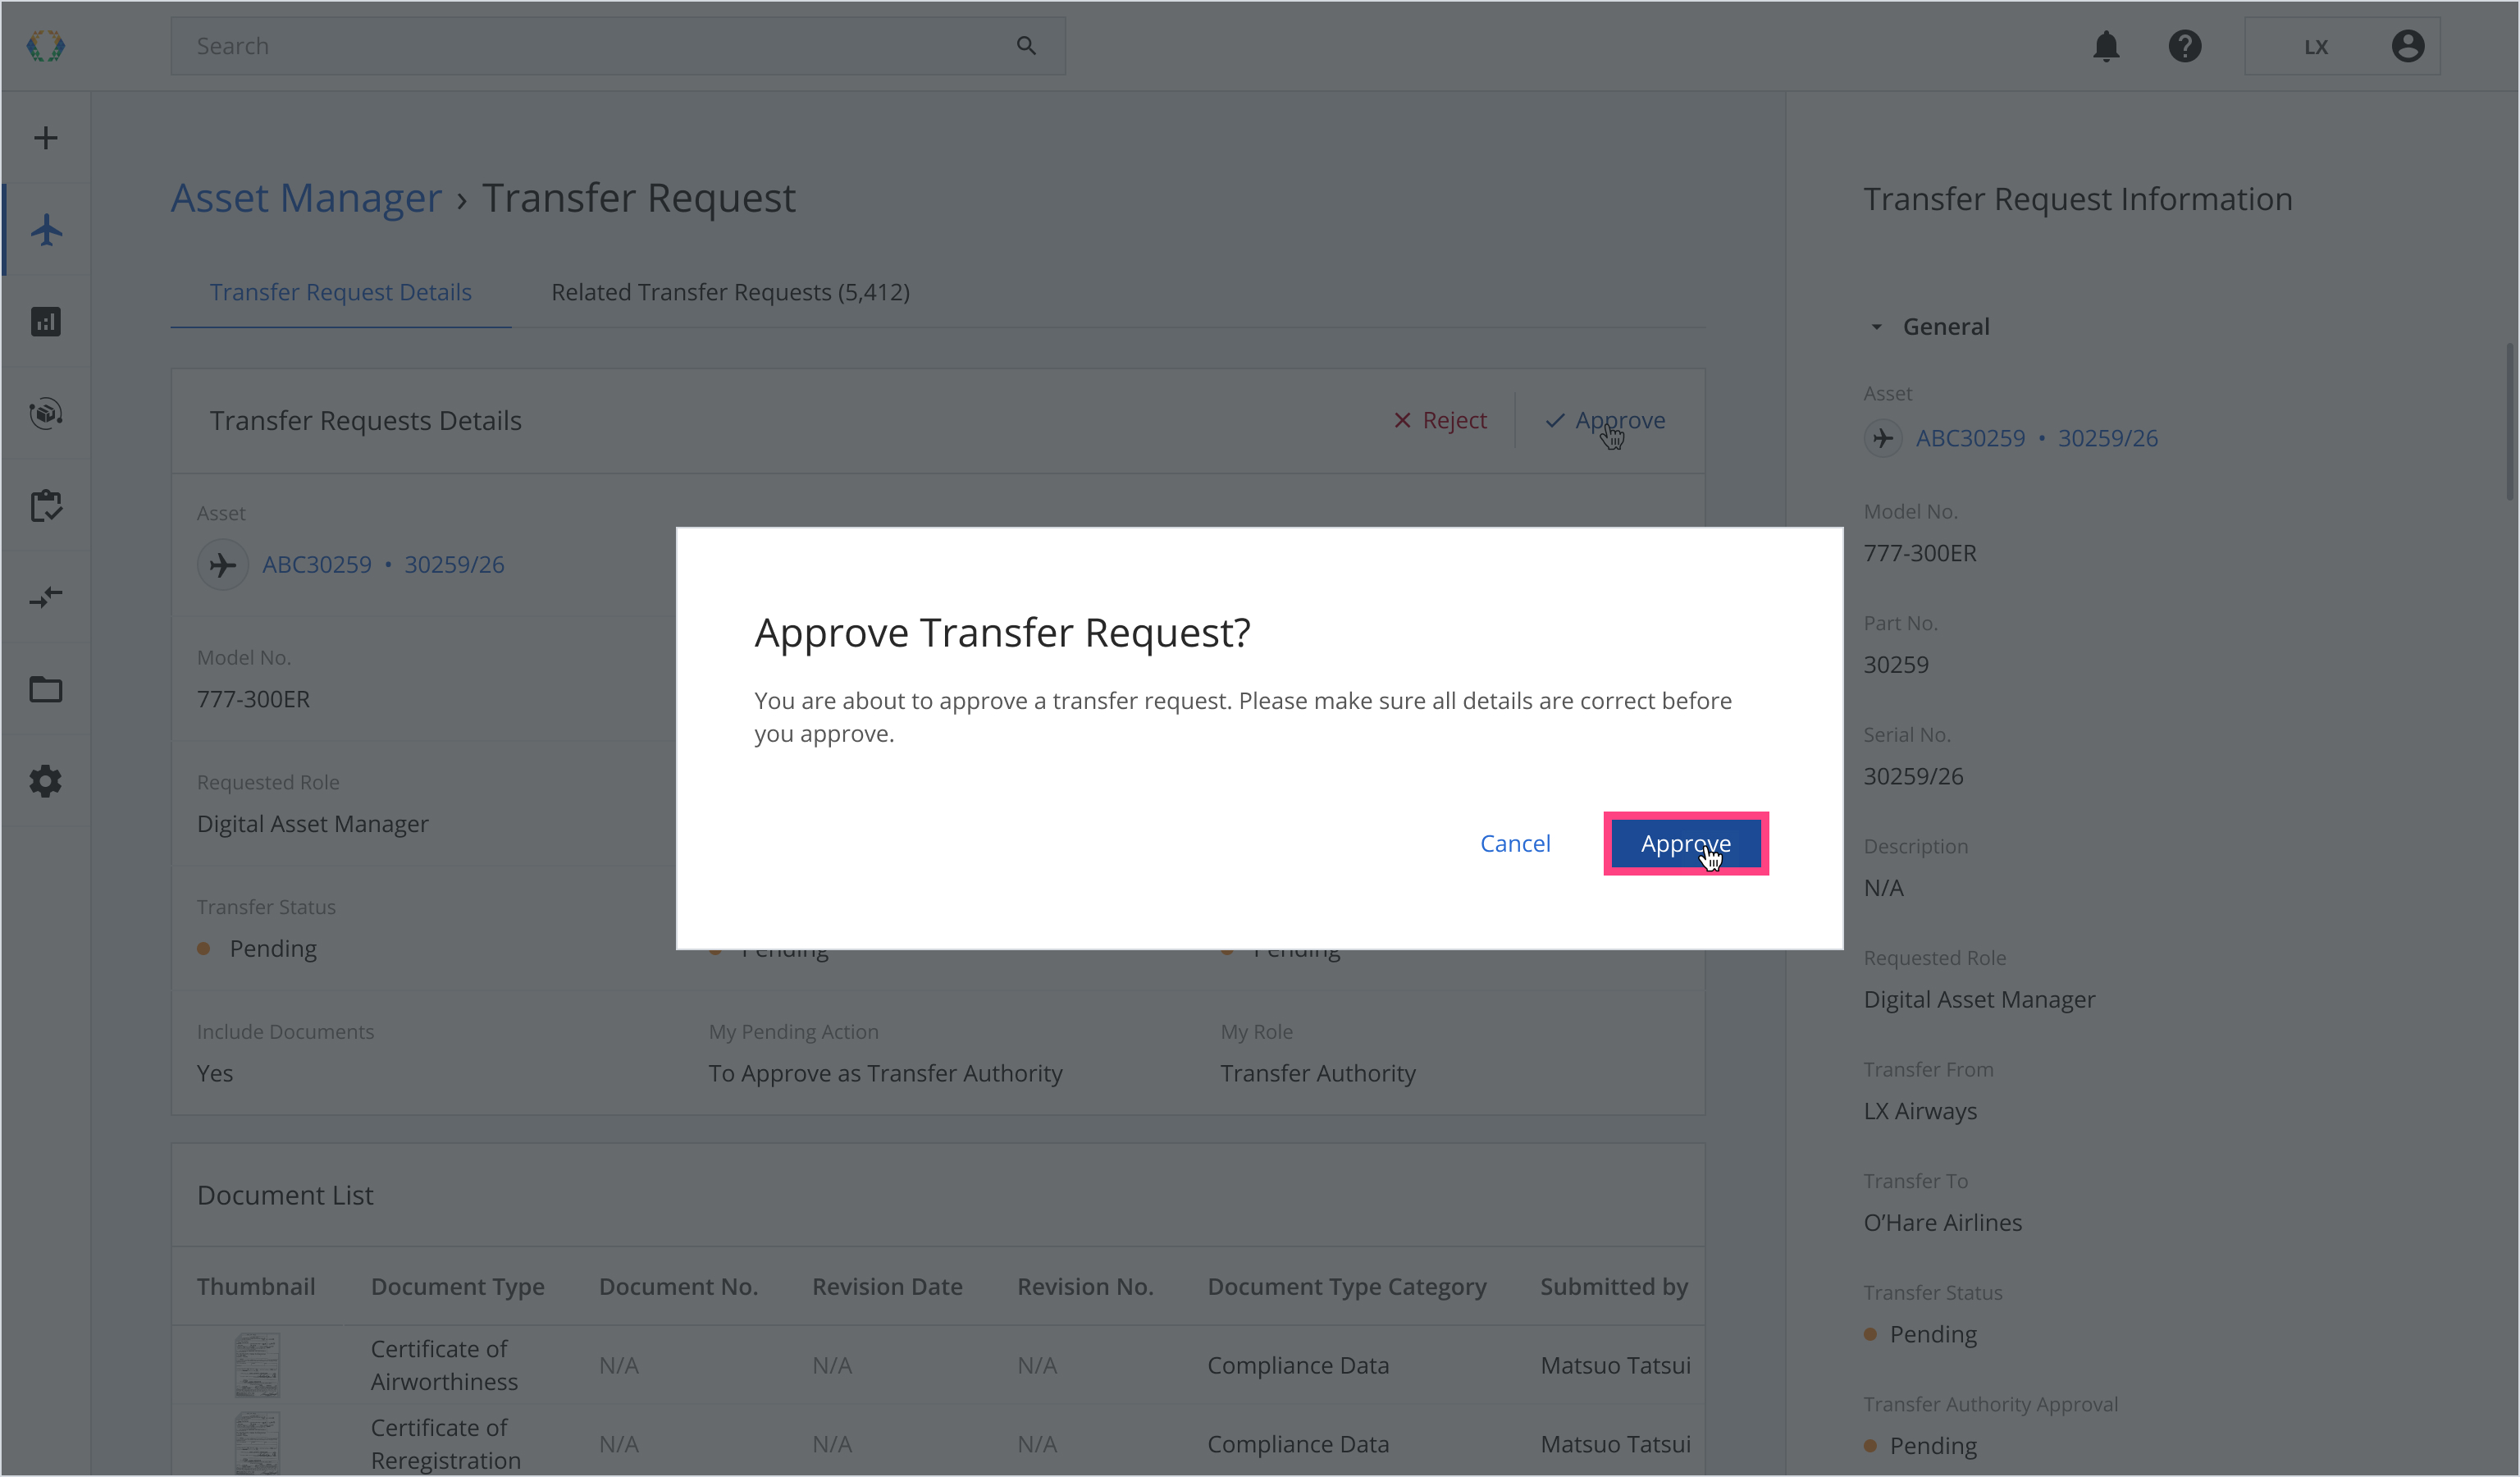
Task: Open the bar chart reports sidebar icon
Action: pos(46,322)
